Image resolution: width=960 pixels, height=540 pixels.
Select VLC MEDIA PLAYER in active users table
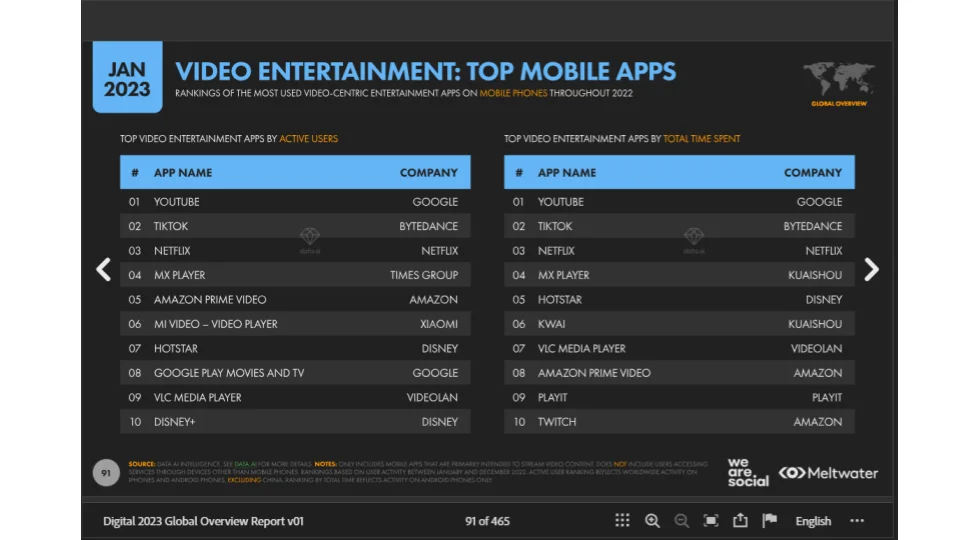197,397
